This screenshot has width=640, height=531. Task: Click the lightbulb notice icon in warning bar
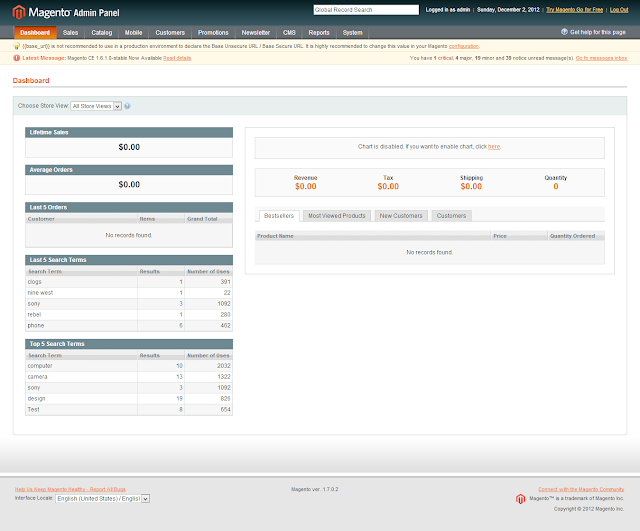coord(16,46)
